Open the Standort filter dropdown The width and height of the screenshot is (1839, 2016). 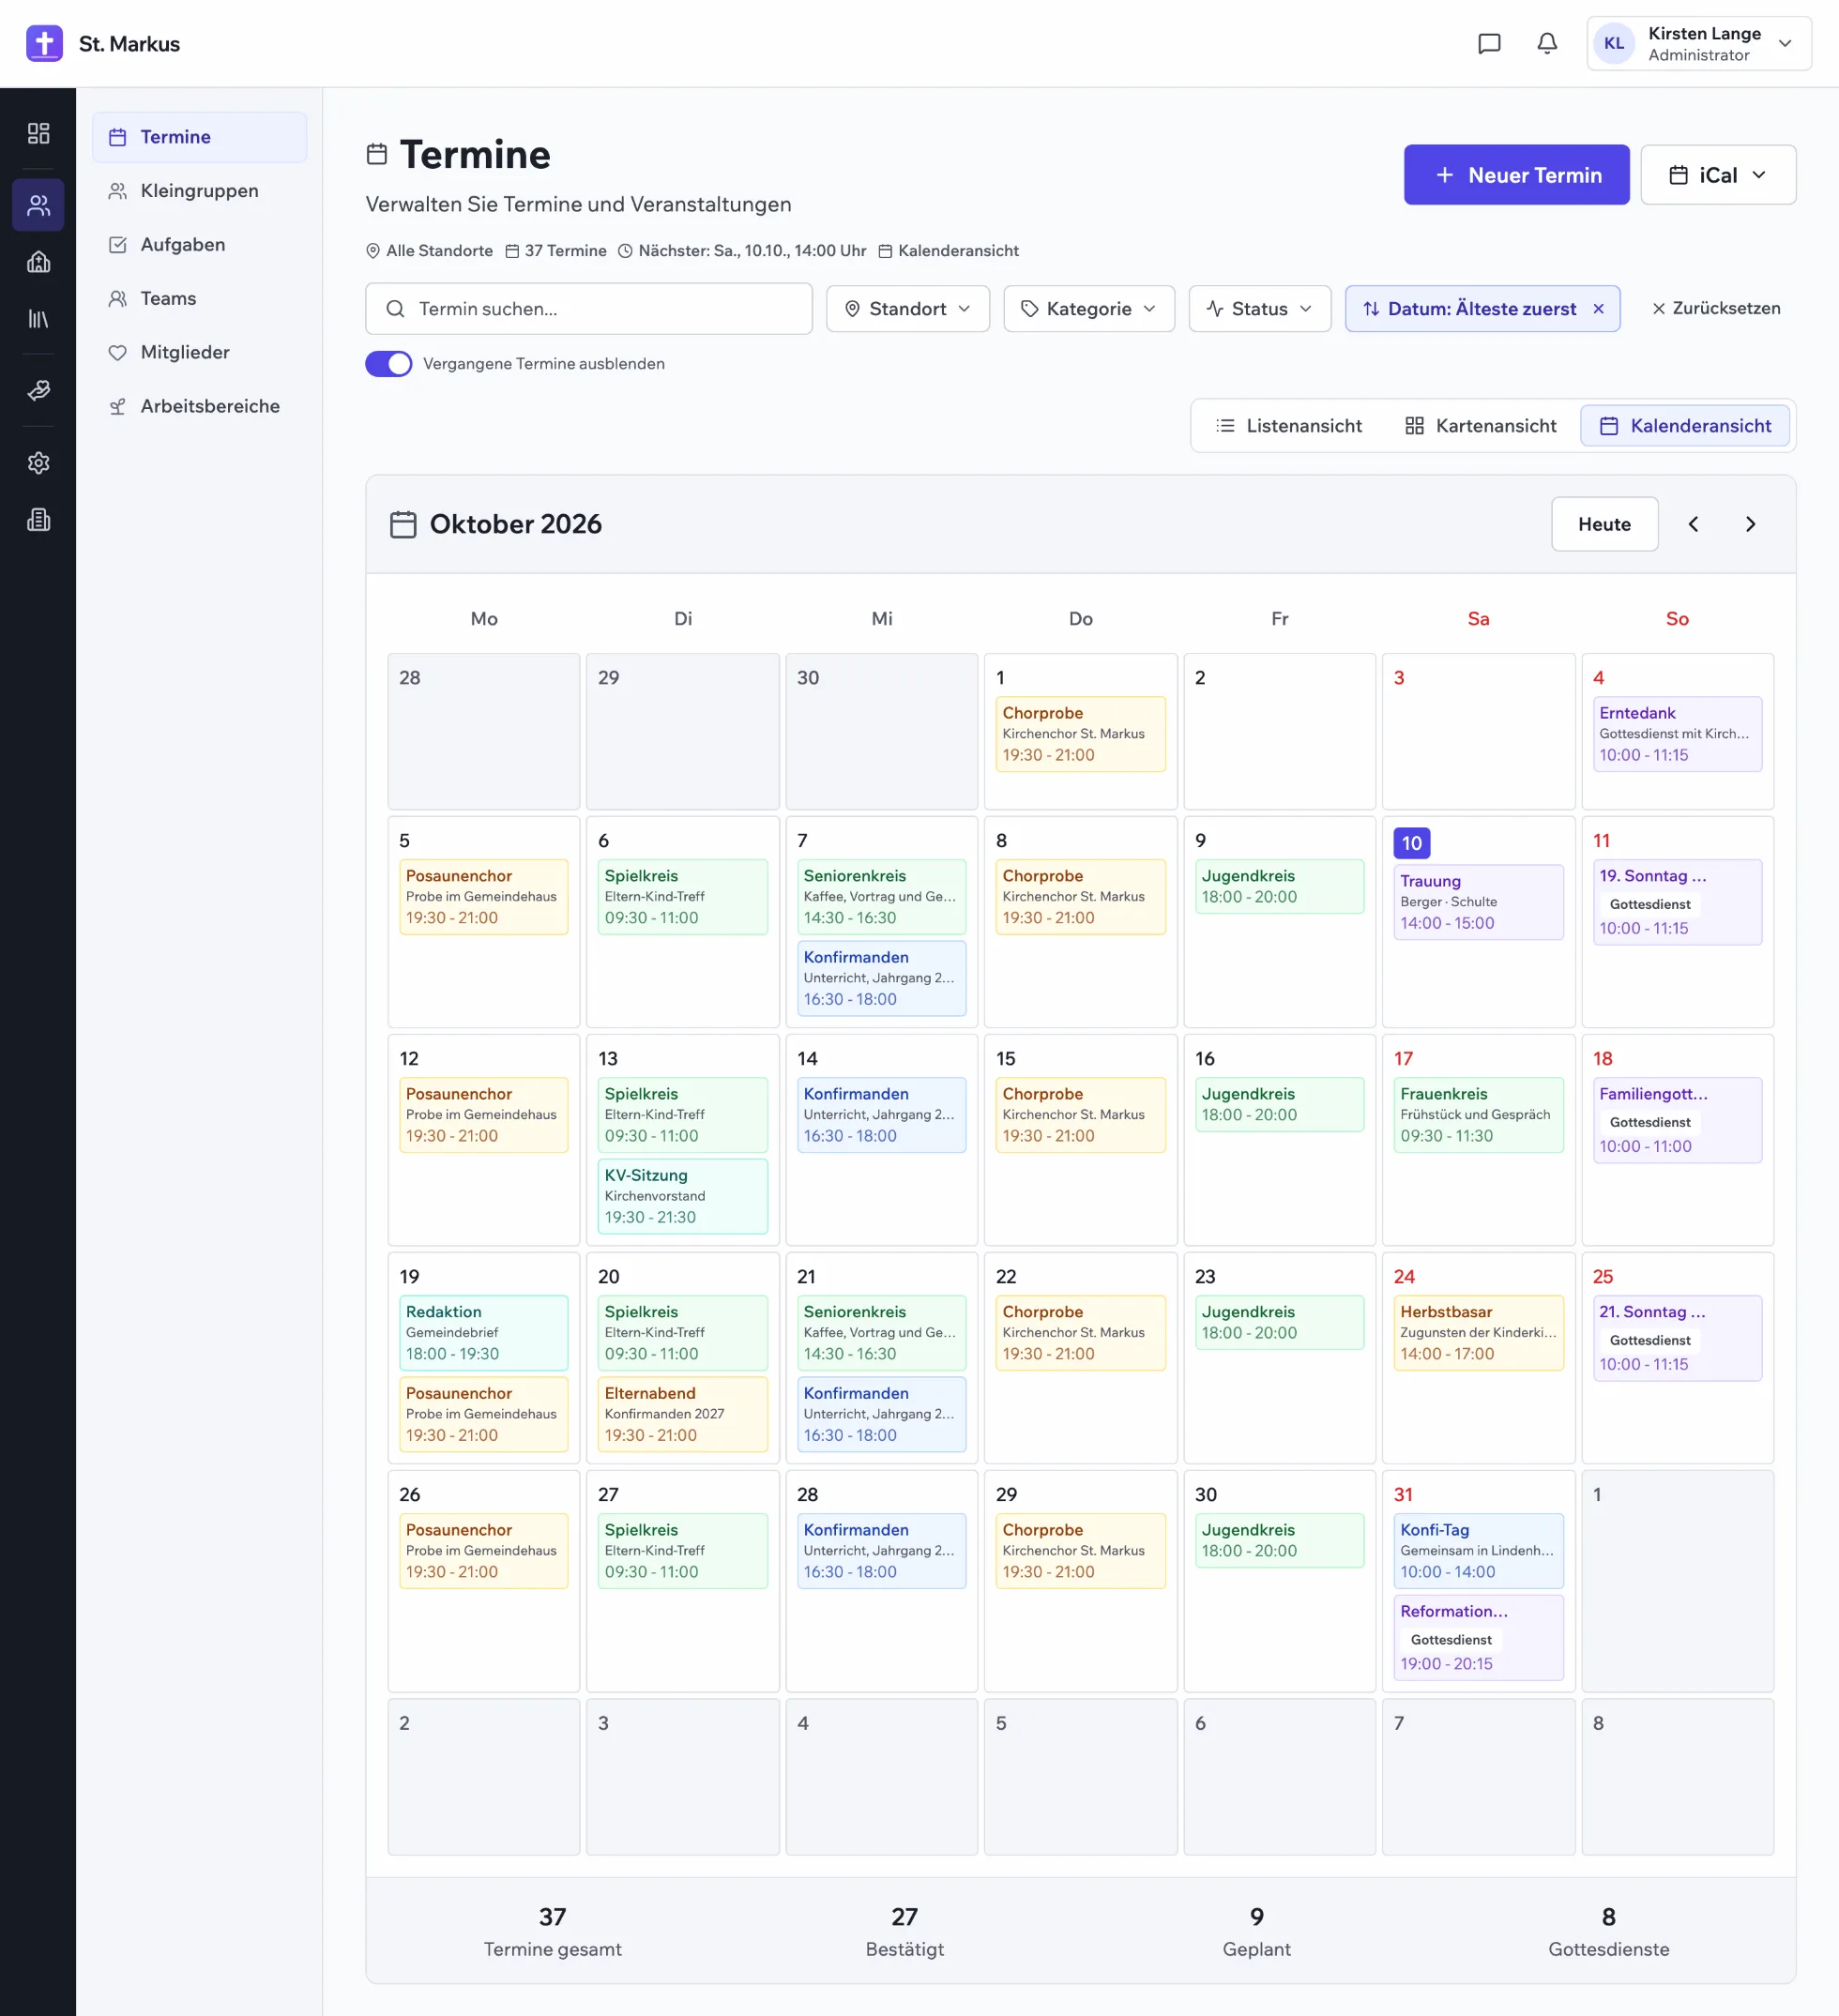tap(907, 308)
